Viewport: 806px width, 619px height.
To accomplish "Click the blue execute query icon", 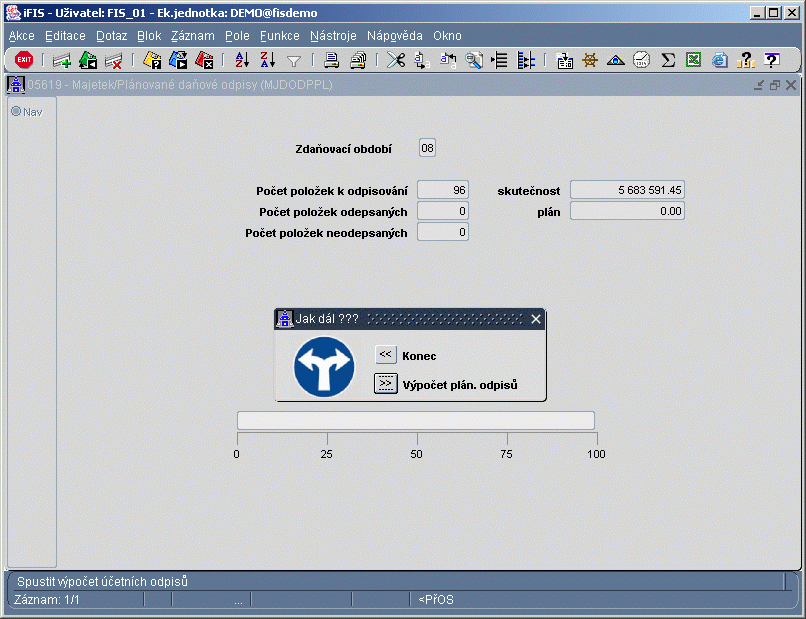I will 178,61.
